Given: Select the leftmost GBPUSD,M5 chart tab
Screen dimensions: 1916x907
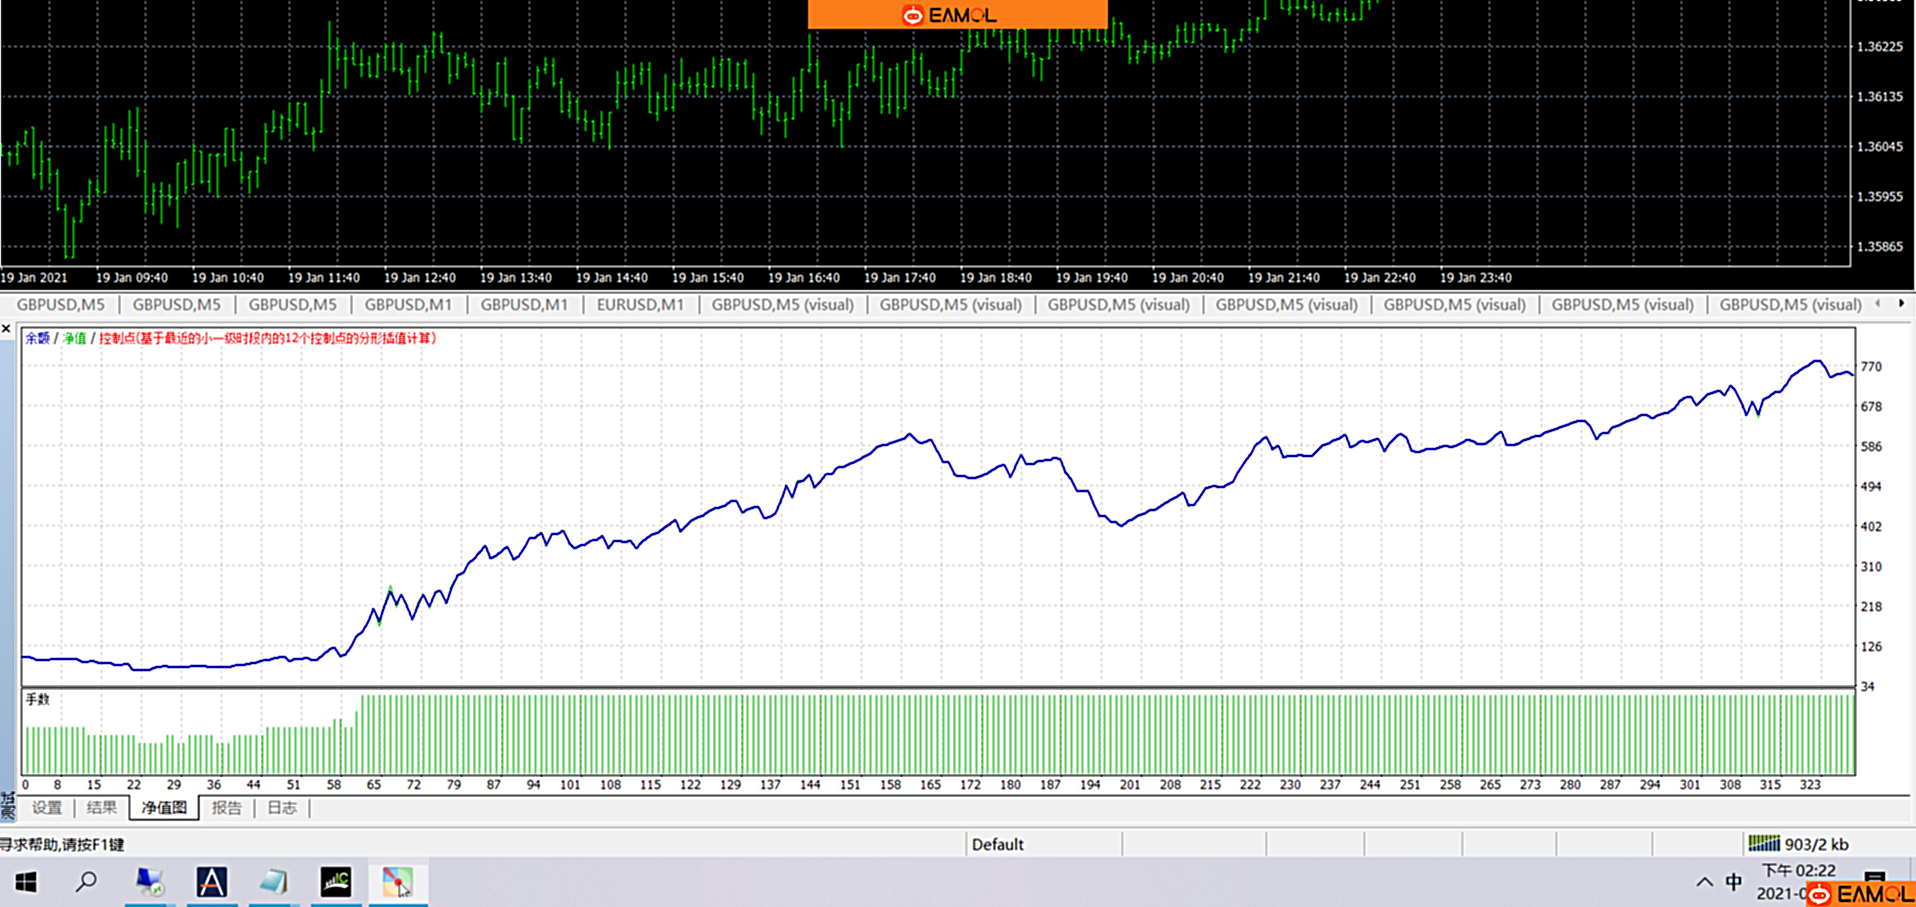Looking at the screenshot, I should [x=60, y=305].
